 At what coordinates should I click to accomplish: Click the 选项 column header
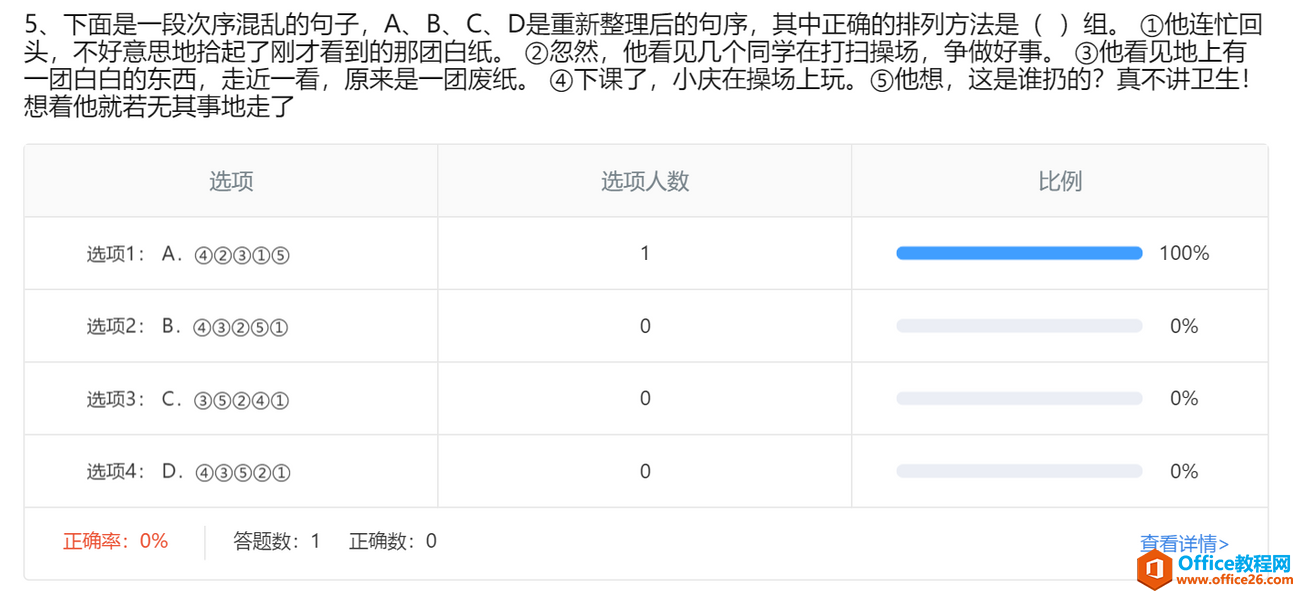coord(231,181)
